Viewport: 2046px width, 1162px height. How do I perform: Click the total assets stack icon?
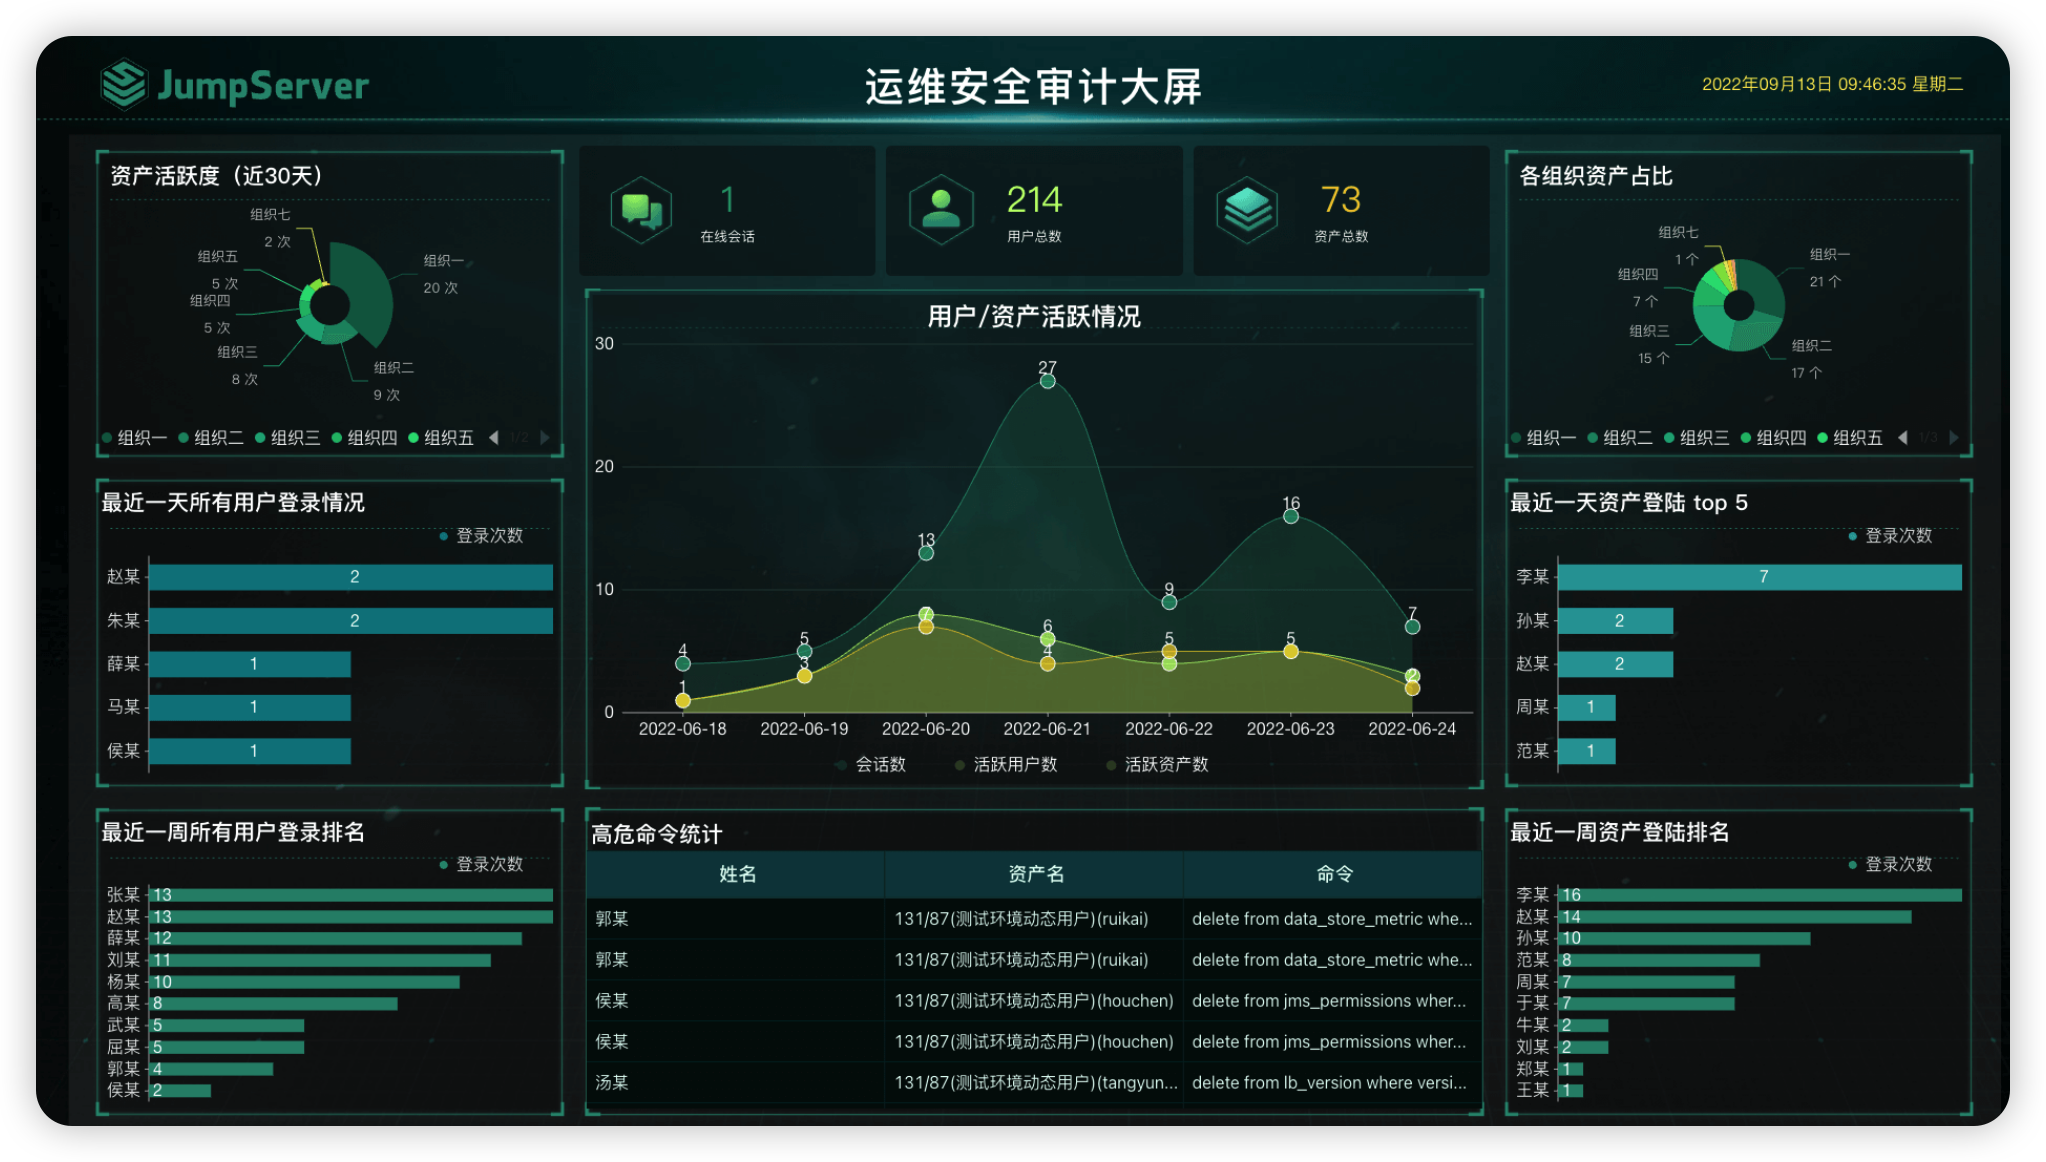click(1247, 210)
